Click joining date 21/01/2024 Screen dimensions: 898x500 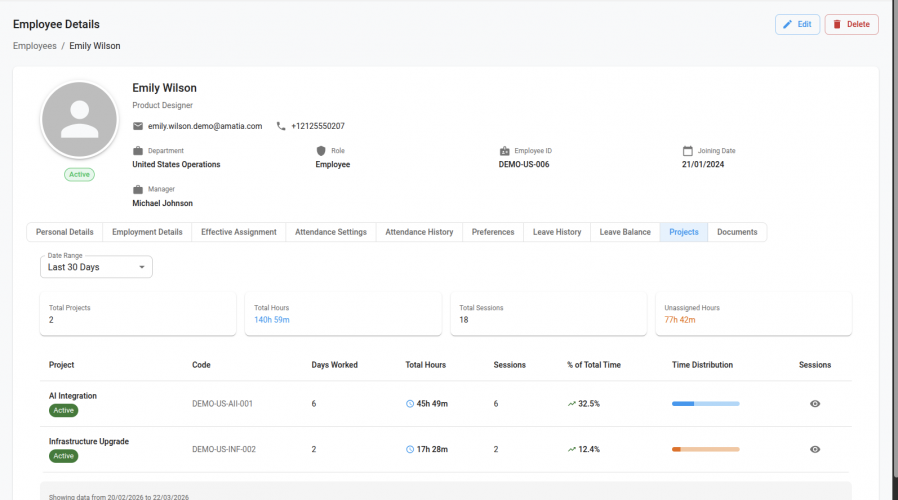[x=703, y=164]
